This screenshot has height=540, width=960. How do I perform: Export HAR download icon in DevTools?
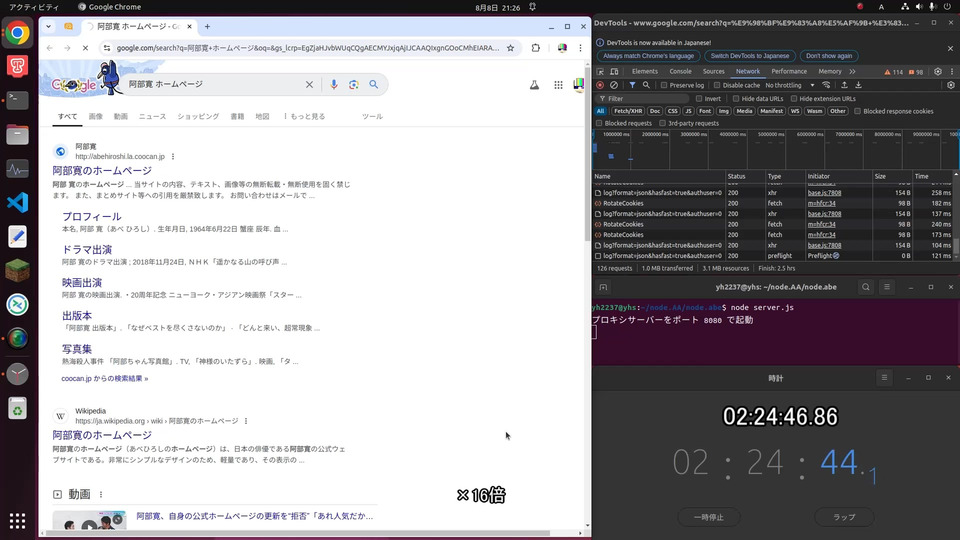tap(858, 85)
